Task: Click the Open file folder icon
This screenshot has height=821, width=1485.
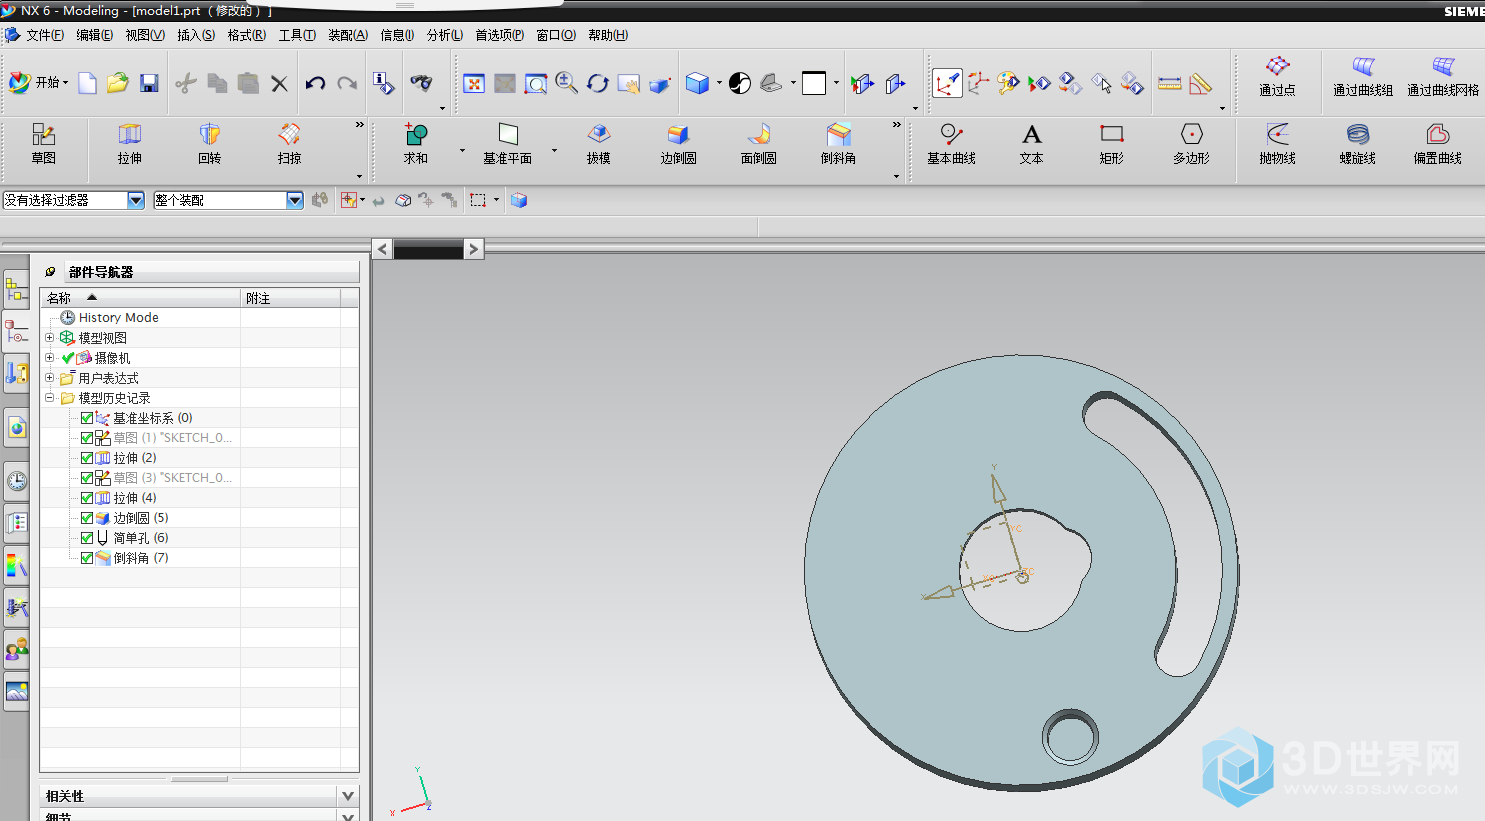Action: coord(118,83)
